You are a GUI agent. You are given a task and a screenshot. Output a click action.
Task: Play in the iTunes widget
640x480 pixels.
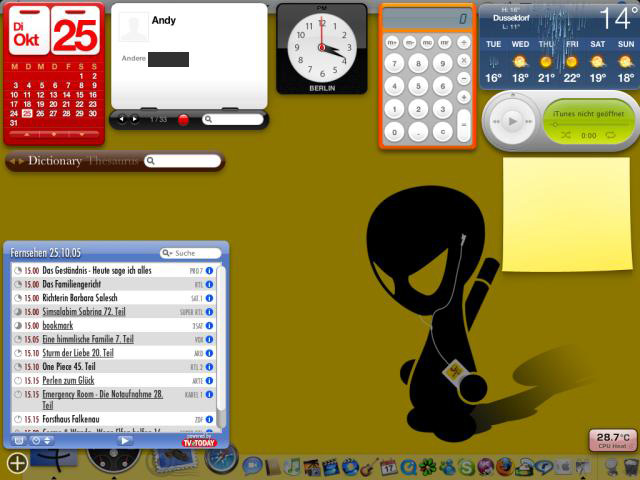pos(513,121)
